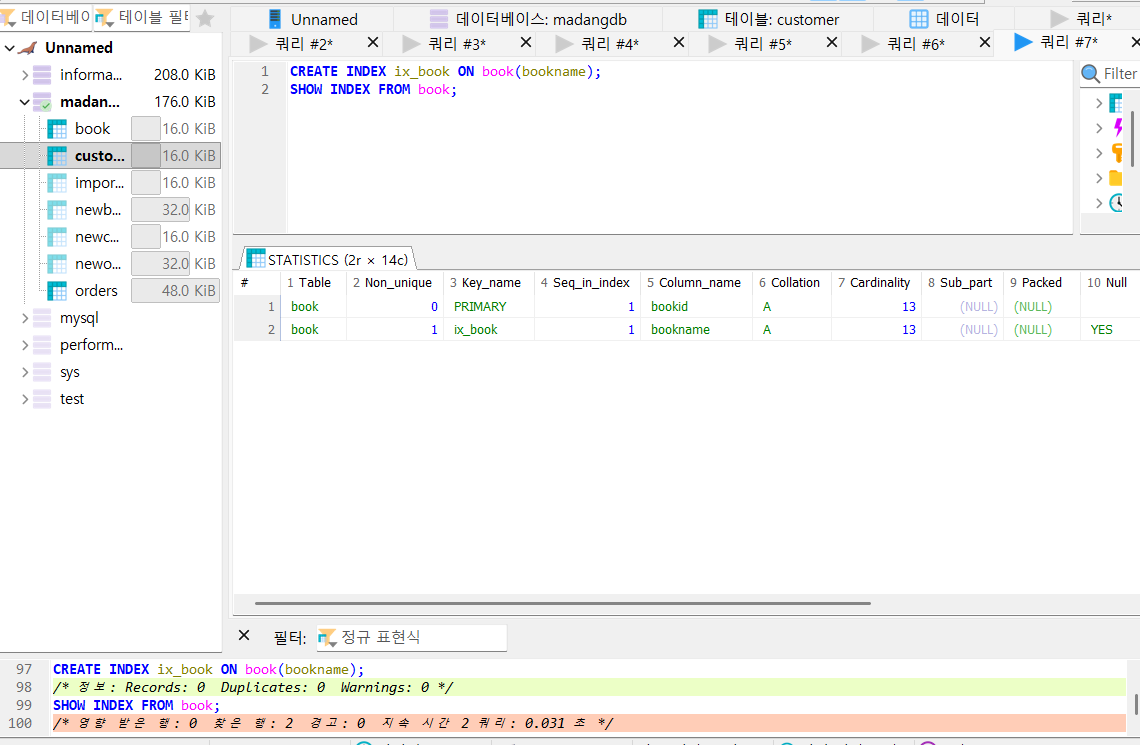Viewport: 1140px width, 745px height.
Task: Expand the information_schema database node
Action: [x=25, y=75]
